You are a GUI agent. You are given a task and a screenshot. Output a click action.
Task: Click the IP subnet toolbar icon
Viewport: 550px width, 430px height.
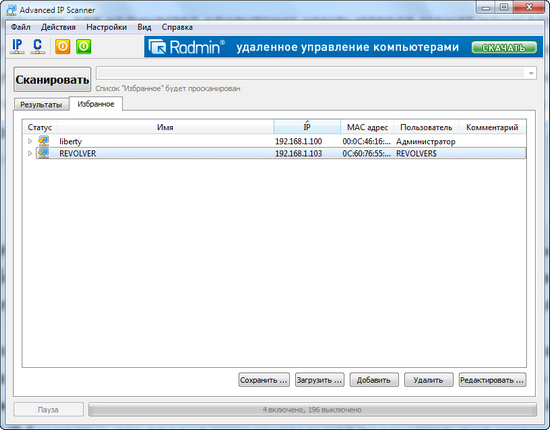(x=17, y=47)
